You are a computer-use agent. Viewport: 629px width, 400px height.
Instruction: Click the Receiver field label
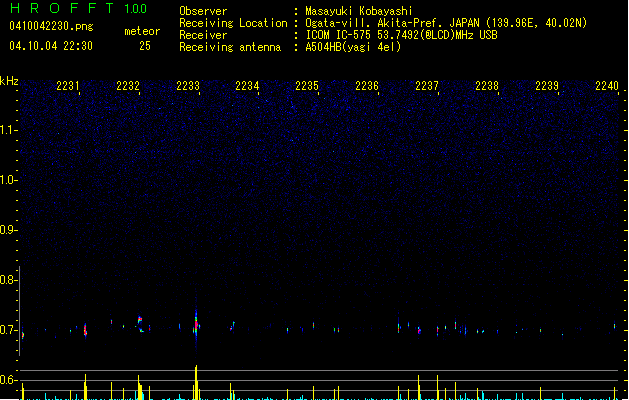[x=203, y=35]
